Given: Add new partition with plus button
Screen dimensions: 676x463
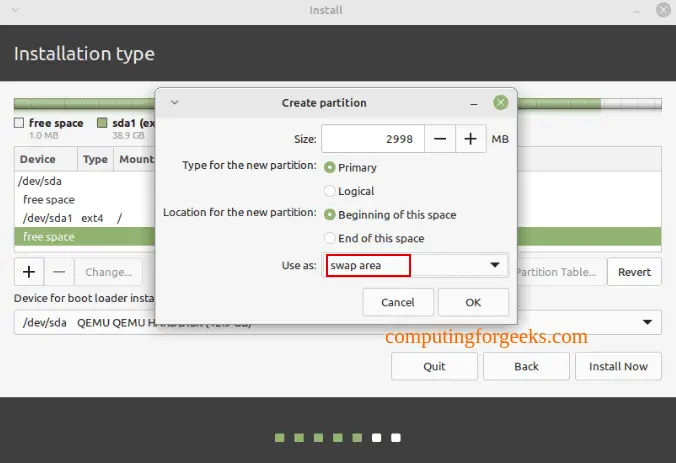Looking at the screenshot, I should (29, 272).
